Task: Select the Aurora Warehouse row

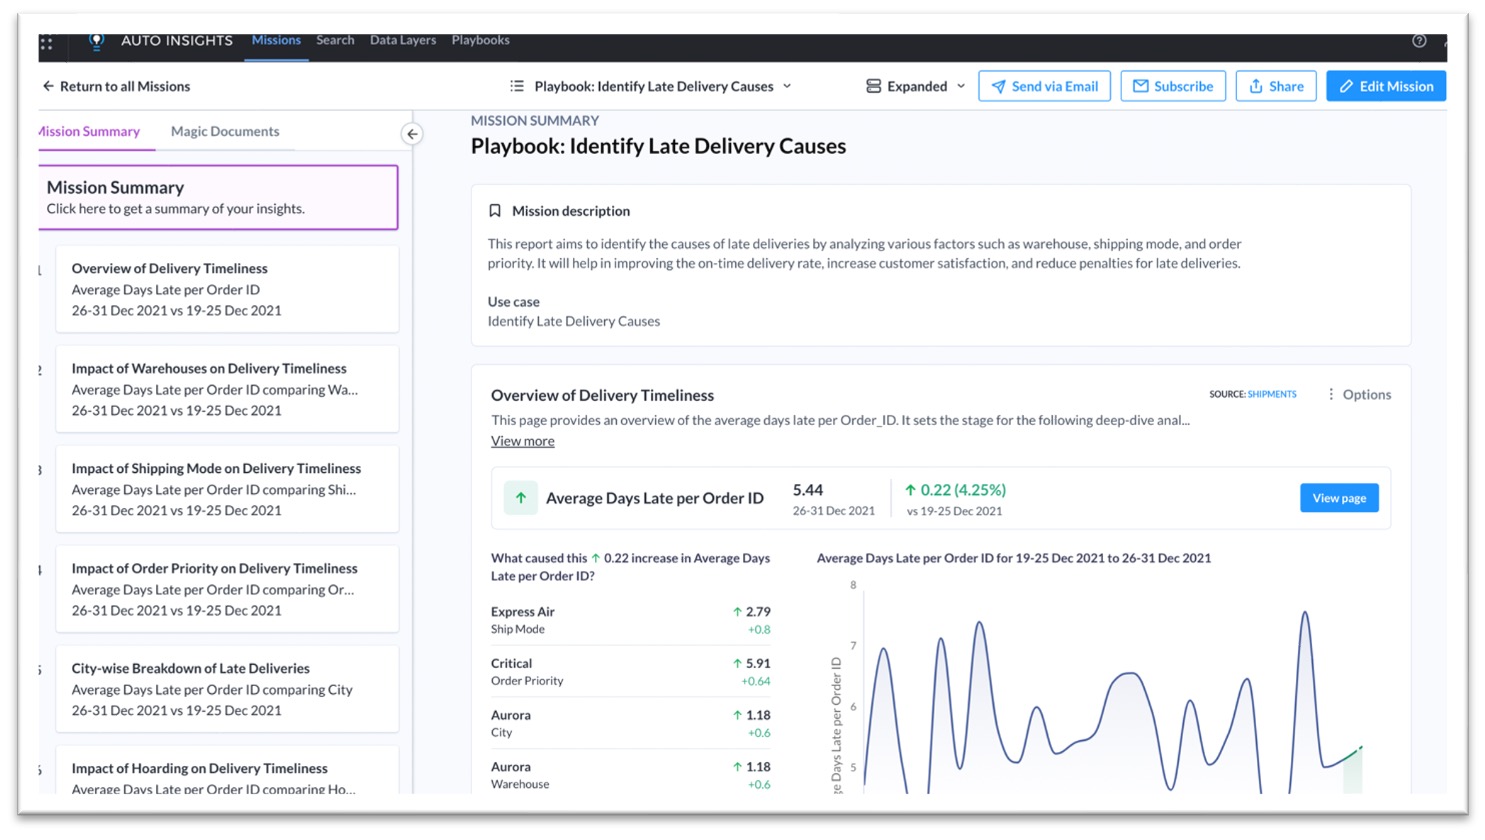Action: (x=630, y=775)
